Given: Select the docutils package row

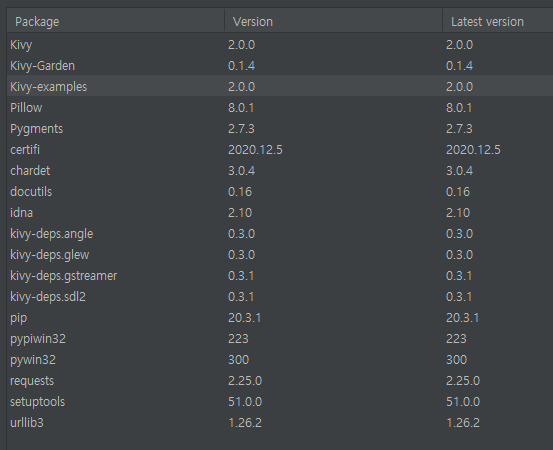Looking at the screenshot, I should click(280, 191).
